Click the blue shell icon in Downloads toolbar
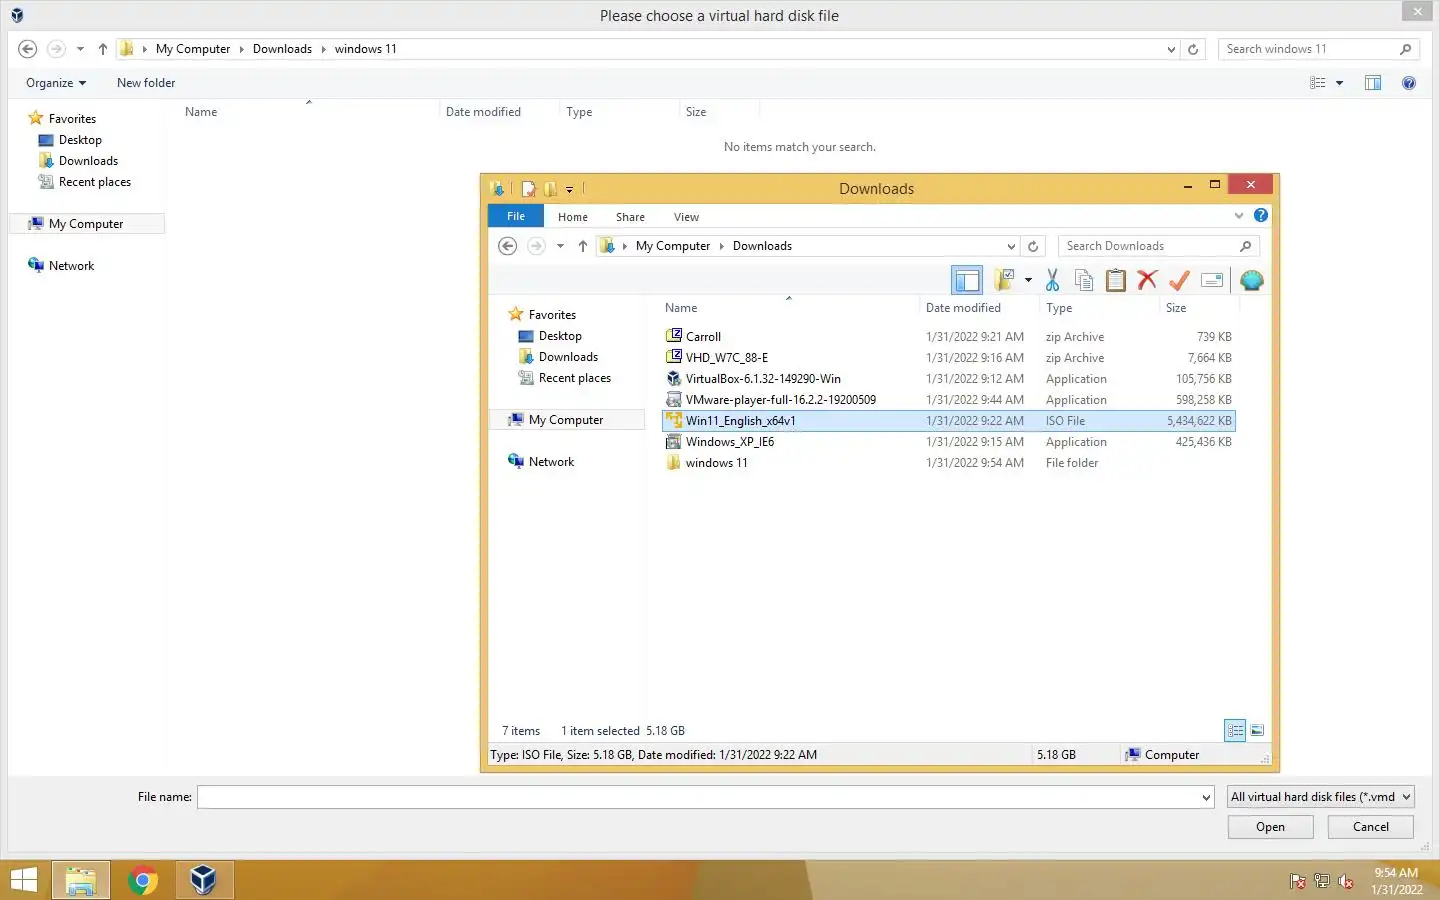This screenshot has width=1440, height=900. click(1251, 281)
